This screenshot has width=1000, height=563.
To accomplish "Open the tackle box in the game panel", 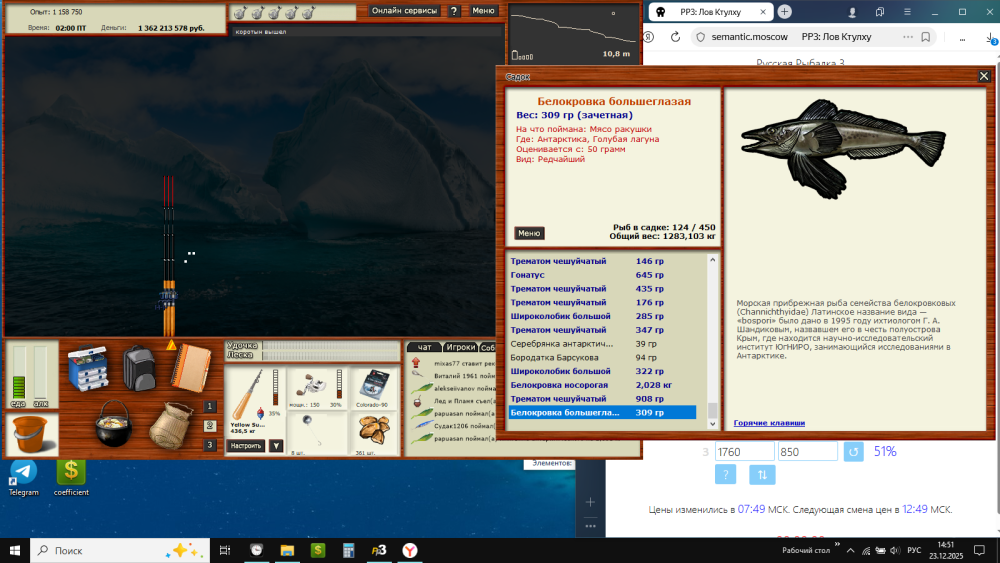I will [x=88, y=368].
